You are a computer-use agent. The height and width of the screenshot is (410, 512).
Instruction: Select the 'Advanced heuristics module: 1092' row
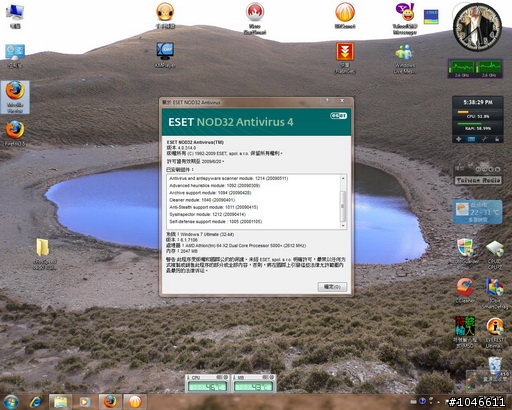[x=214, y=185]
